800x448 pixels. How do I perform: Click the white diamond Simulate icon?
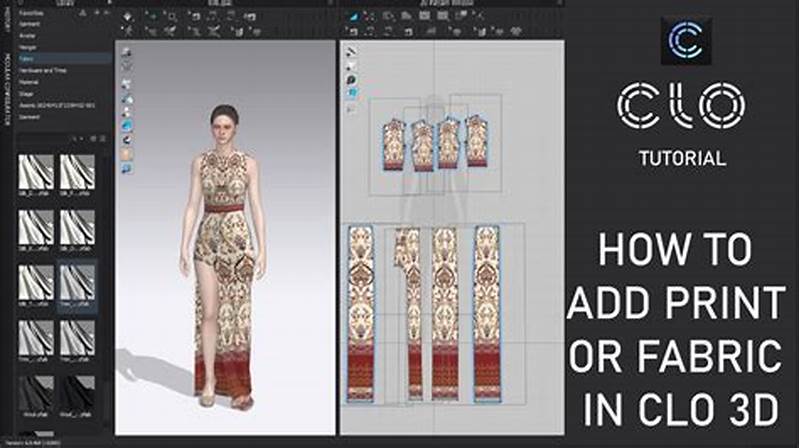pos(128,17)
